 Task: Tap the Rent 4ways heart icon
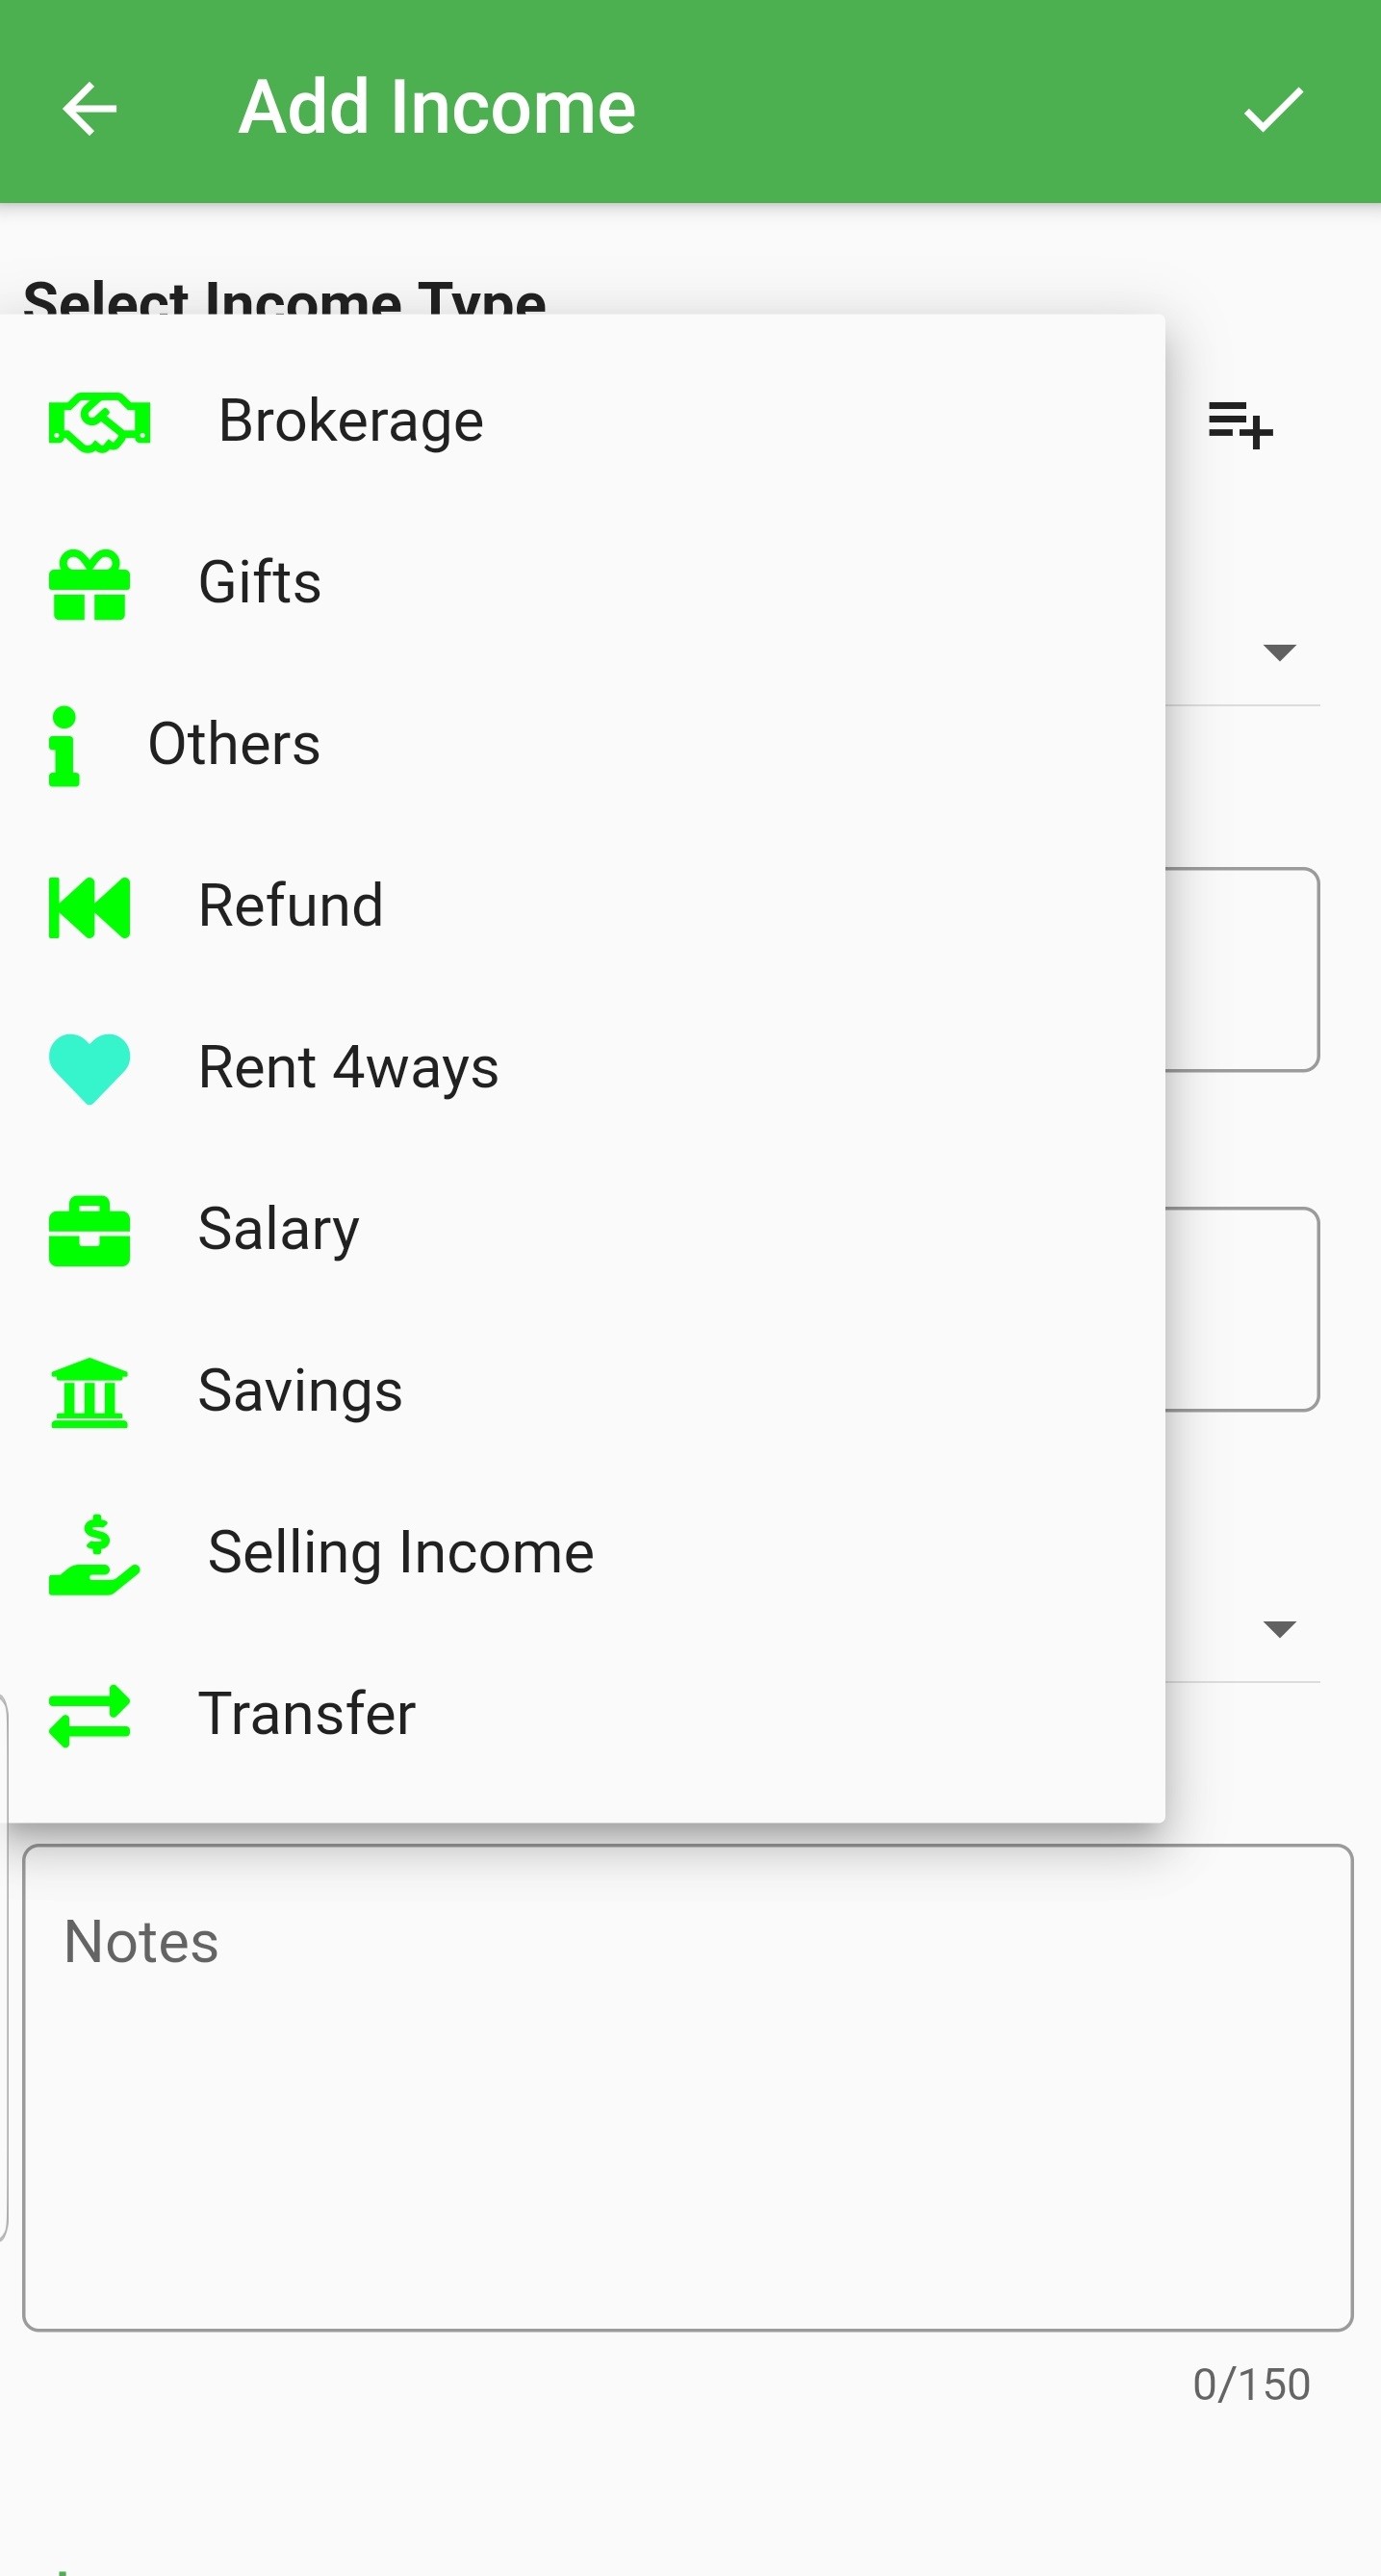tap(89, 1068)
